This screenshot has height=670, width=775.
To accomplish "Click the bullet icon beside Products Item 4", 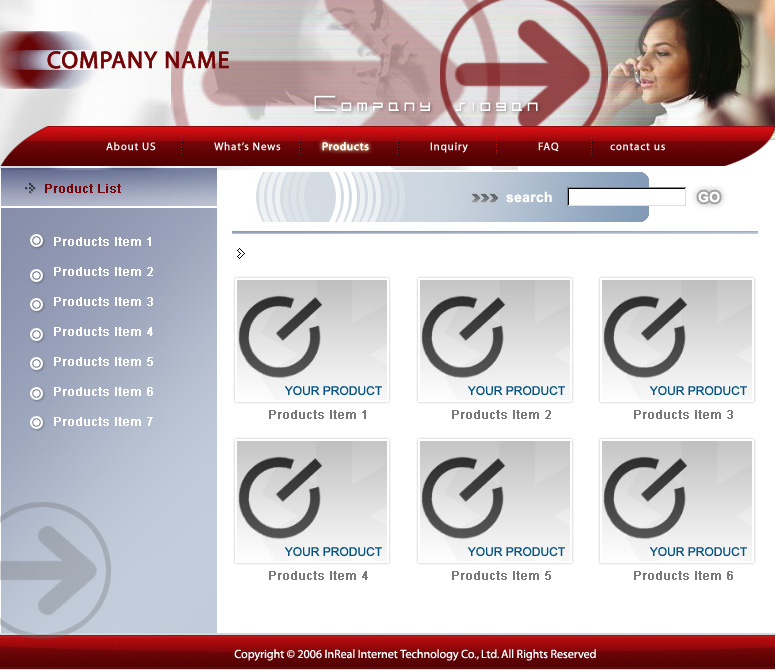I will click(37, 333).
